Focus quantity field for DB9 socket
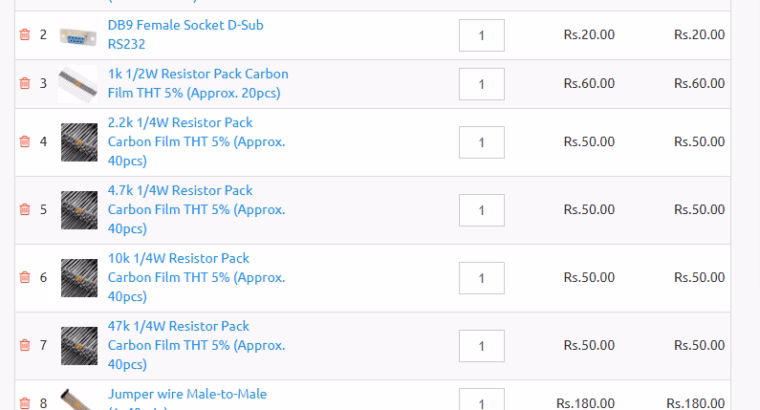The width and height of the screenshot is (760, 410). 481,35
